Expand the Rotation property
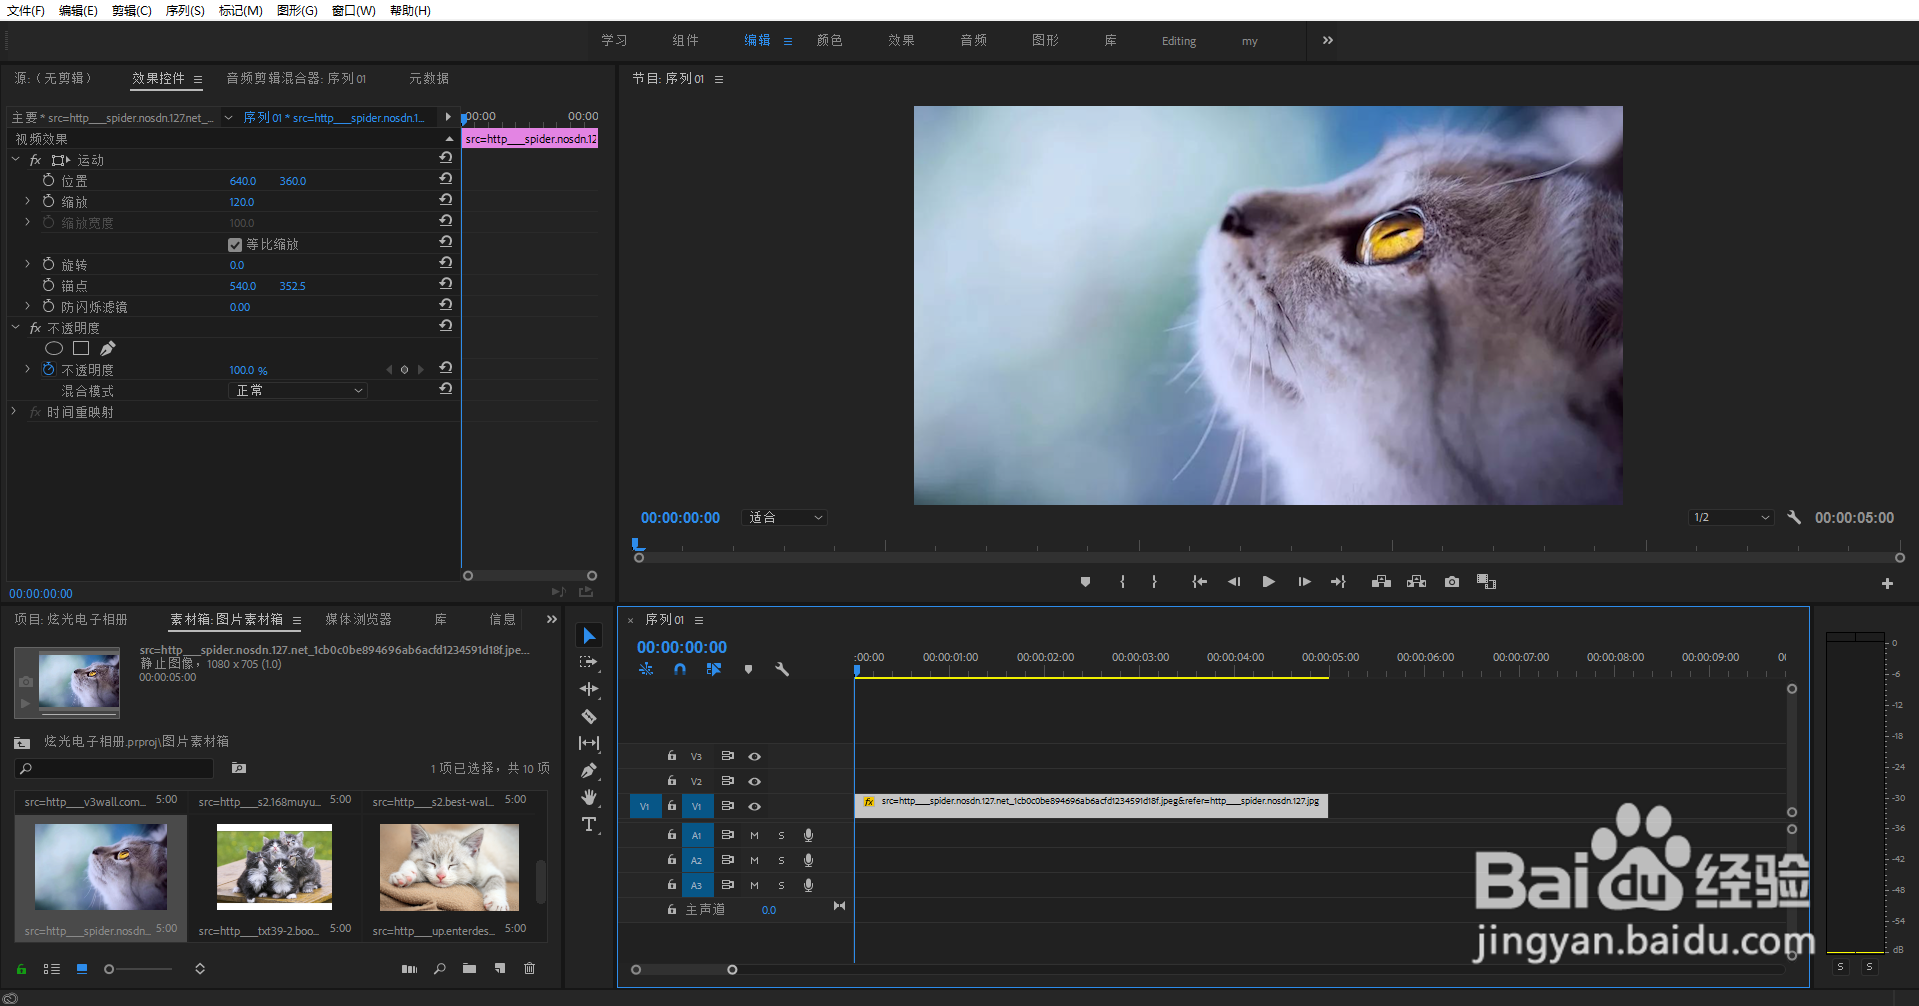Image resolution: width=1919 pixels, height=1006 pixels. click(x=28, y=264)
